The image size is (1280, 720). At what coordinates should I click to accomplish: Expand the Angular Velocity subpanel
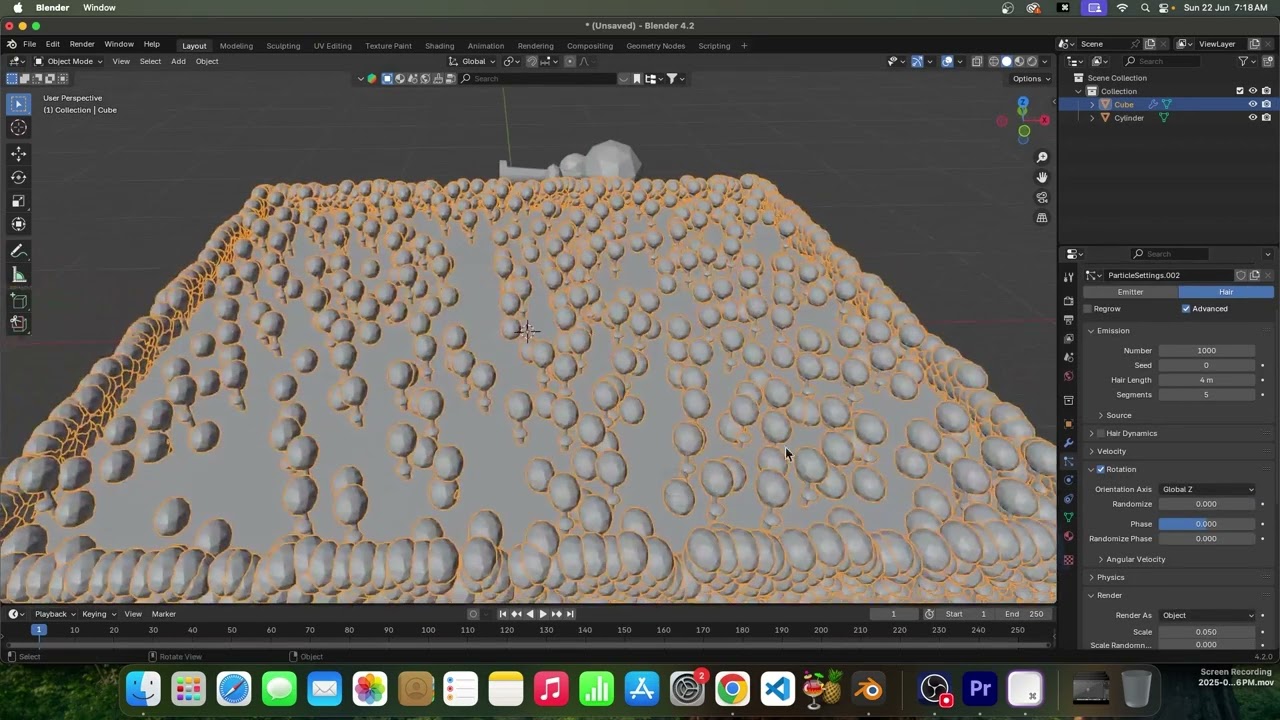click(x=1135, y=559)
